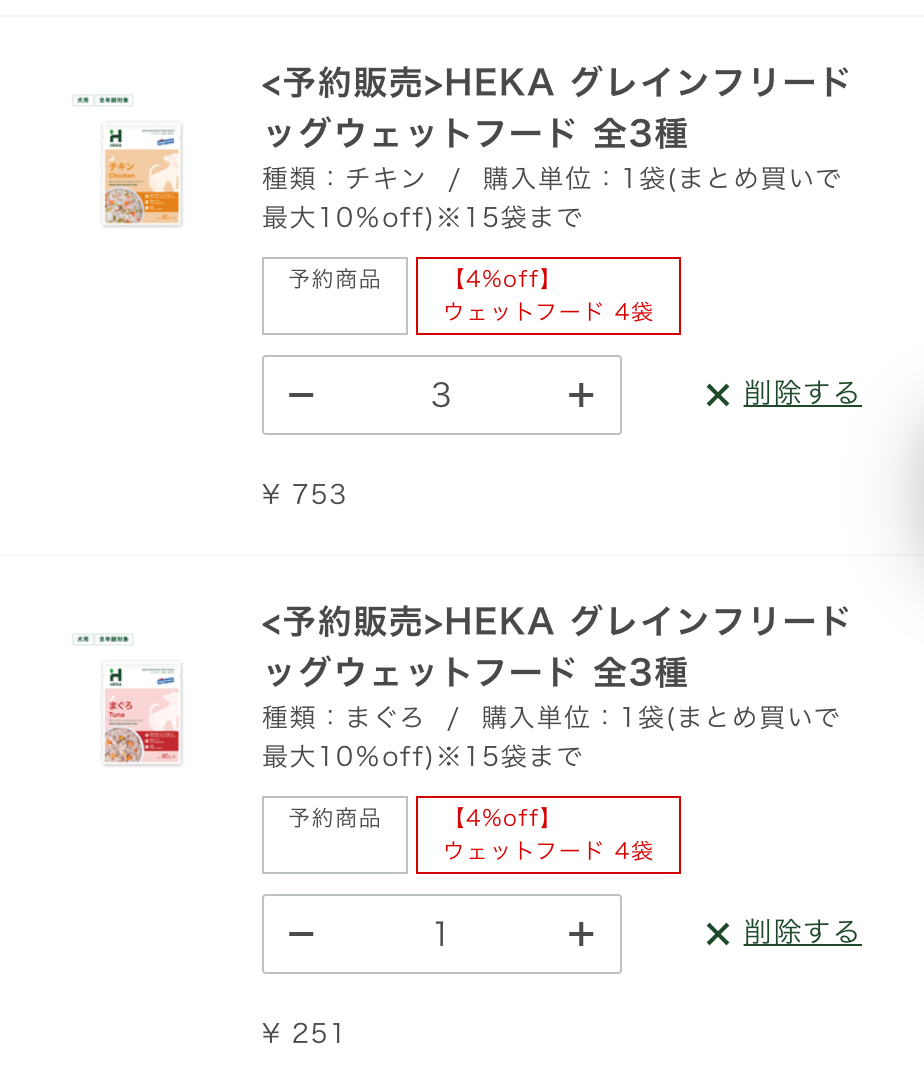
Task: Click the X icon for the まぐろ item
Action: click(x=717, y=935)
